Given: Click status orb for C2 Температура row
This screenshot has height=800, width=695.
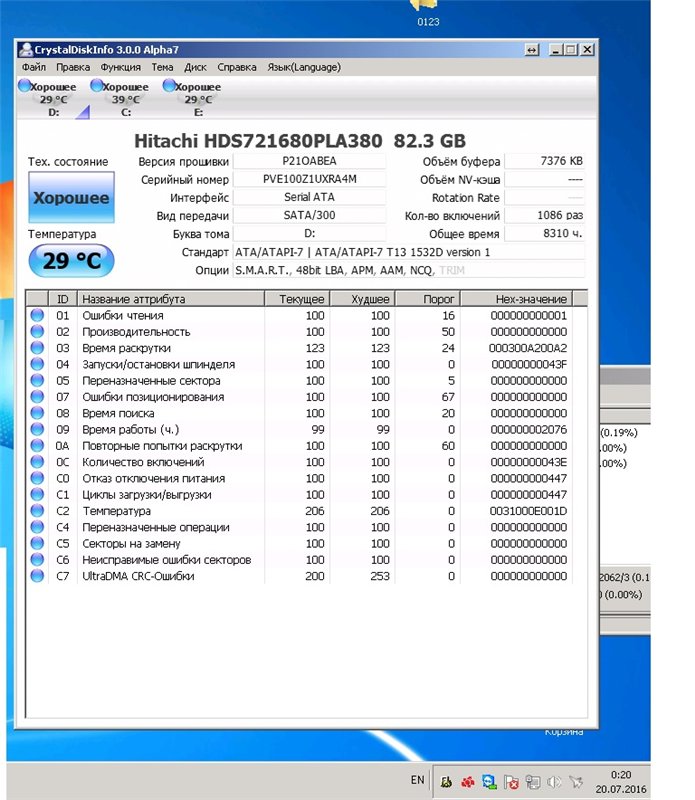Looking at the screenshot, I should click(38, 511).
